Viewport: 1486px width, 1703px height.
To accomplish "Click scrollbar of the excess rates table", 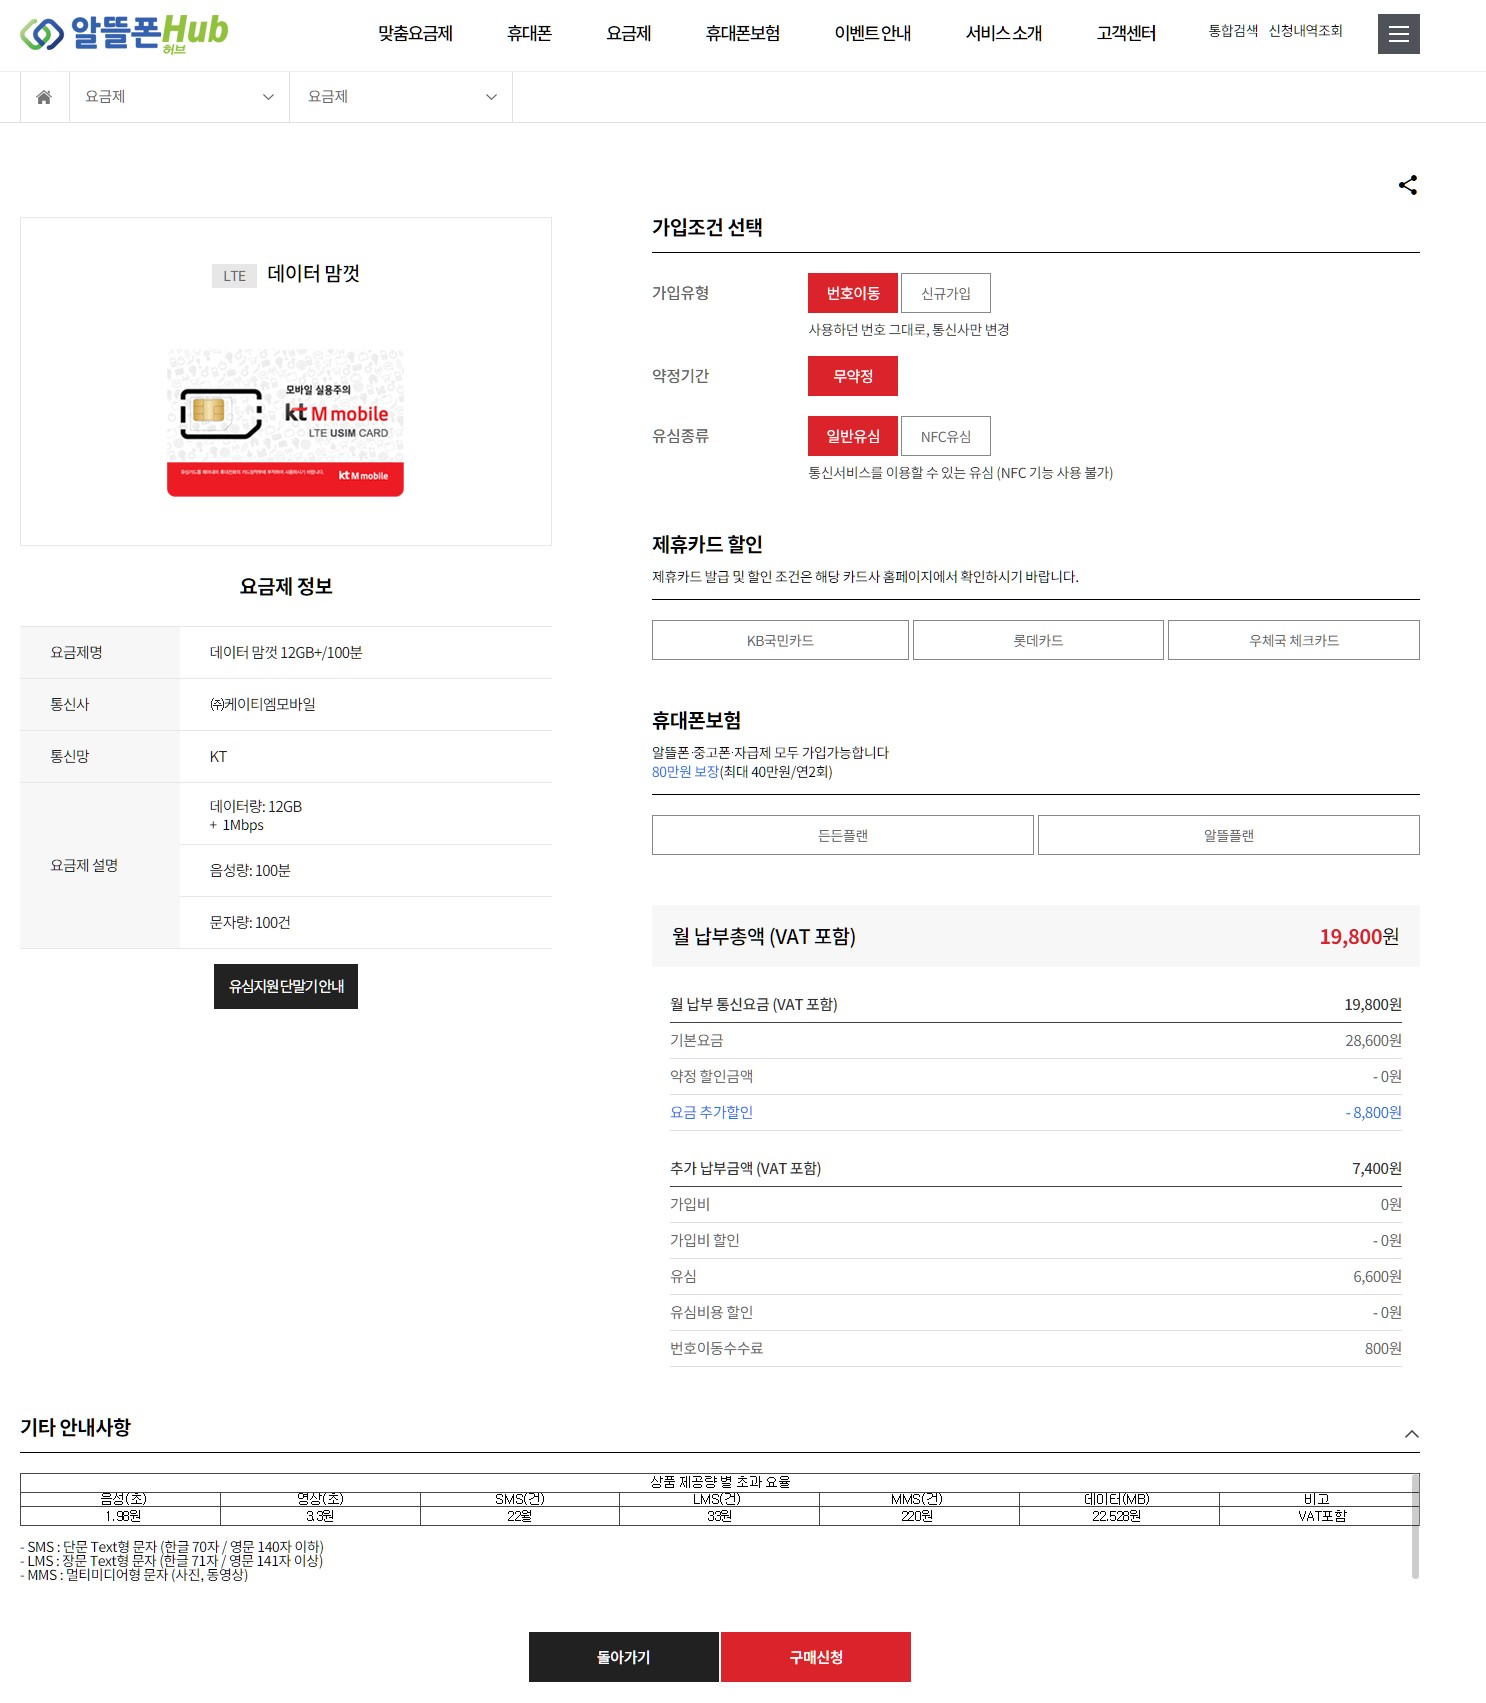I will coord(1415,1526).
